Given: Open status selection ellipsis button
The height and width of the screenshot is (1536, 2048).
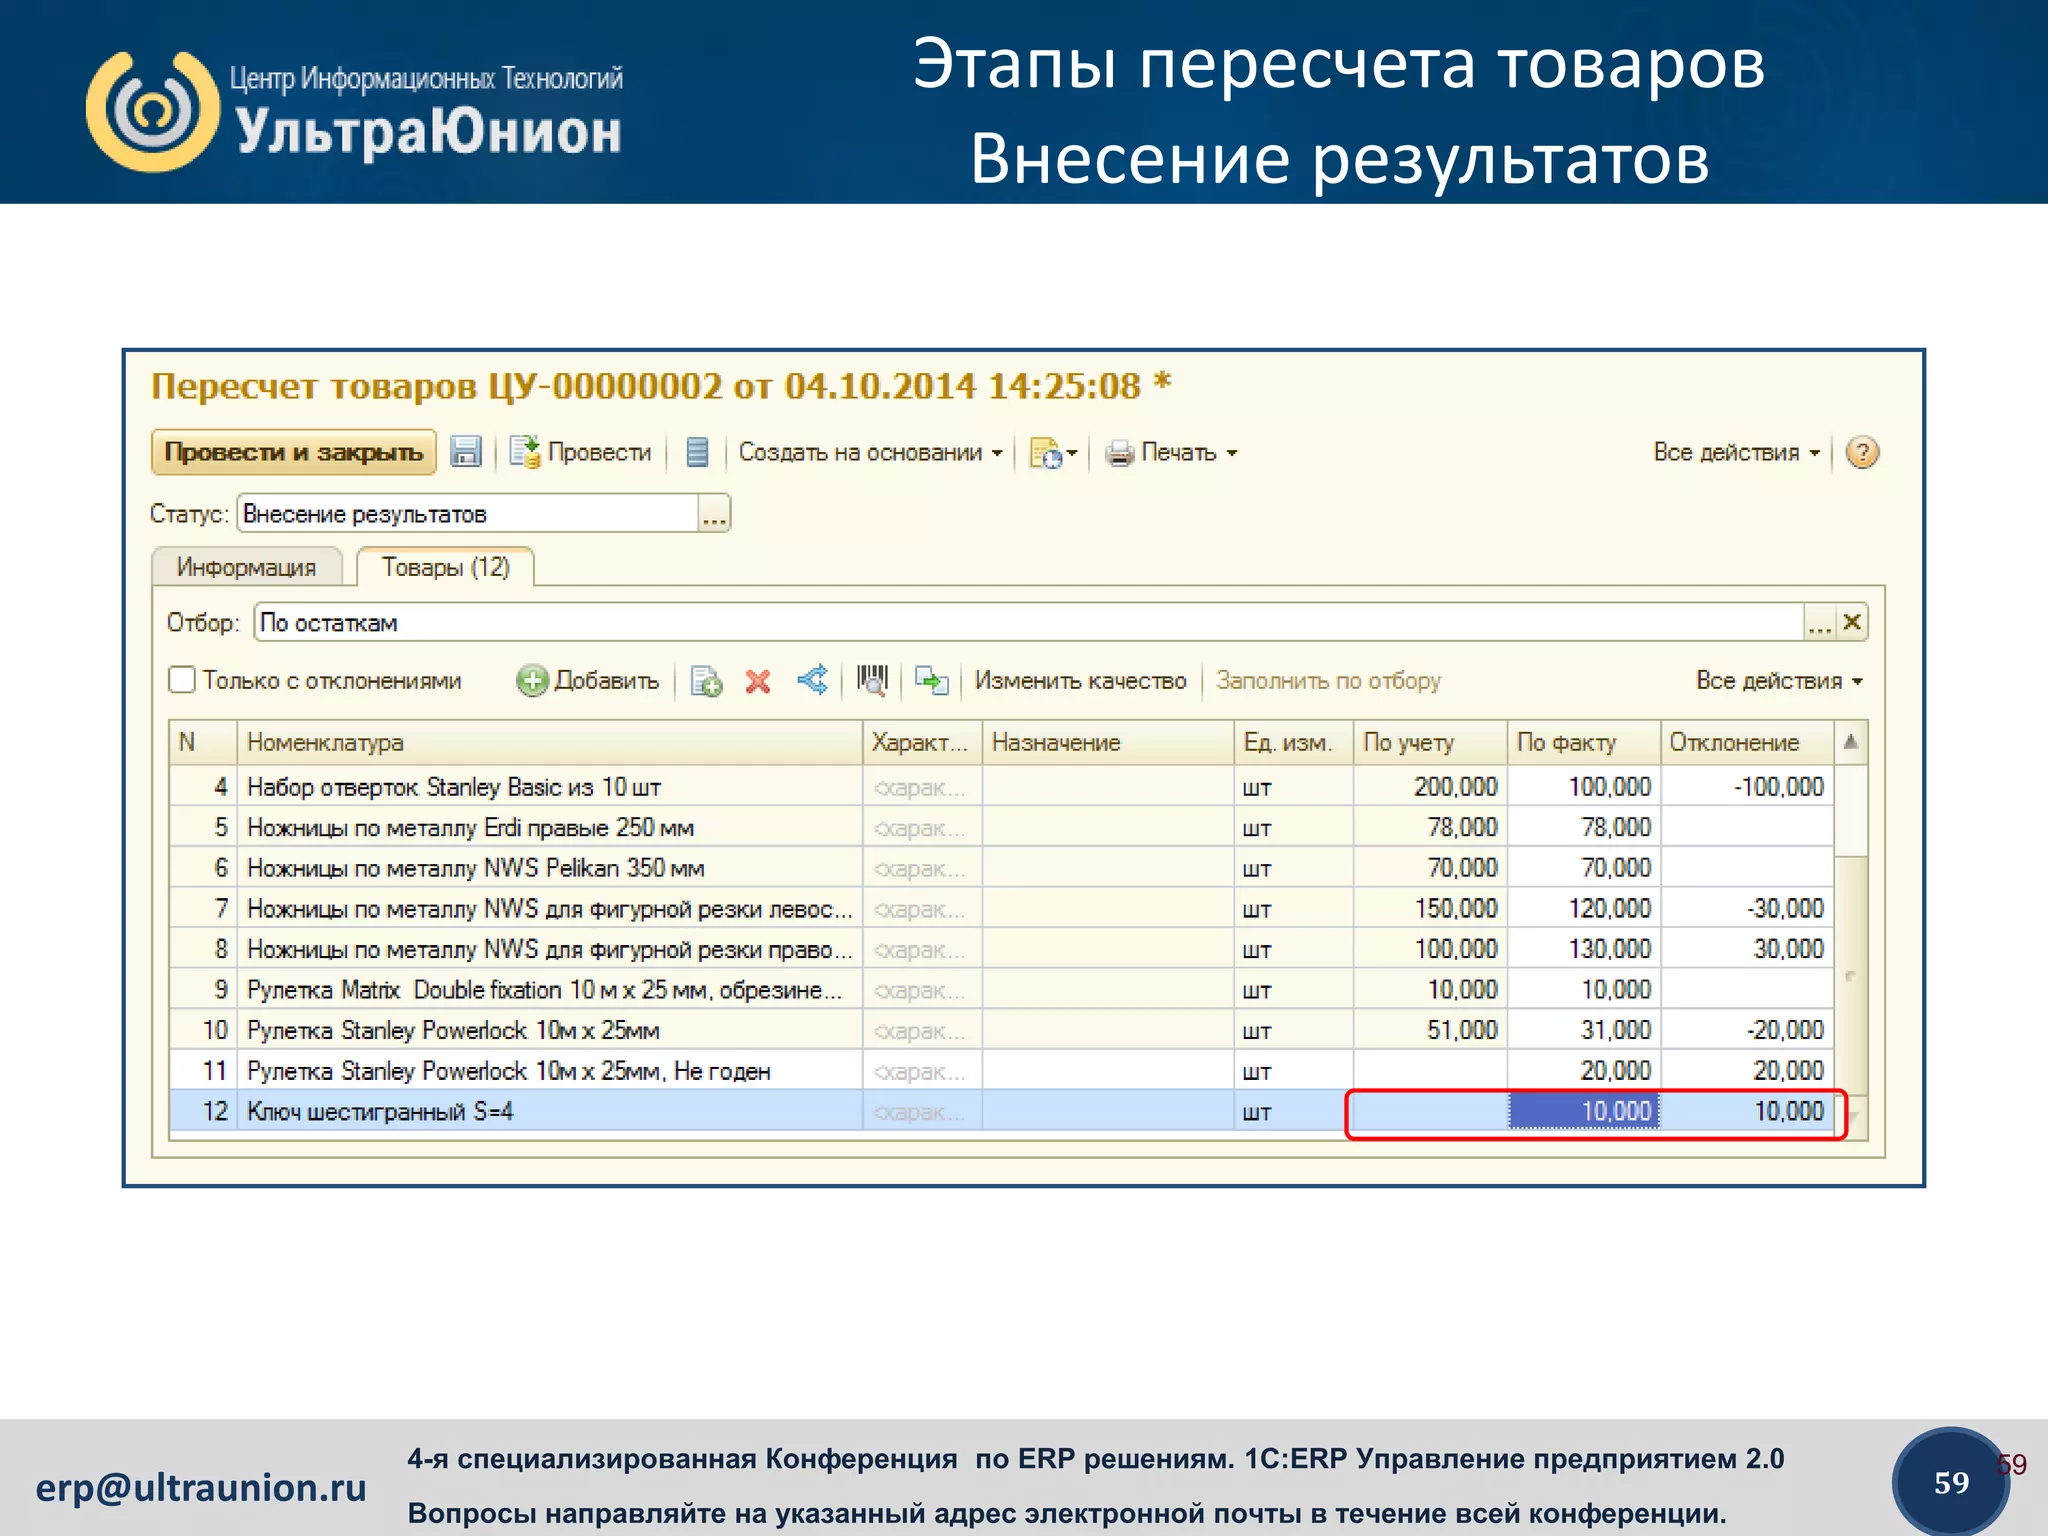Looking at the screenshot, I should point(715,514).
